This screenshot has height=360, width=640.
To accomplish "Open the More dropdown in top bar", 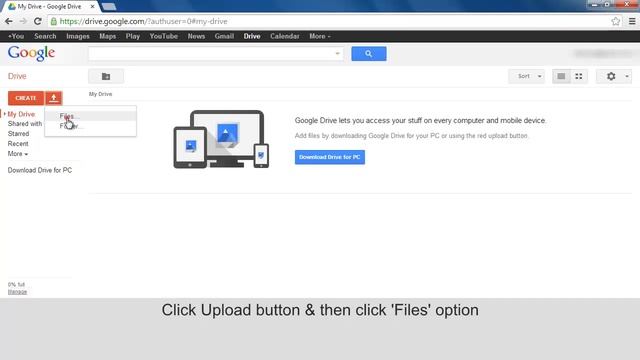I will point(320,36).
